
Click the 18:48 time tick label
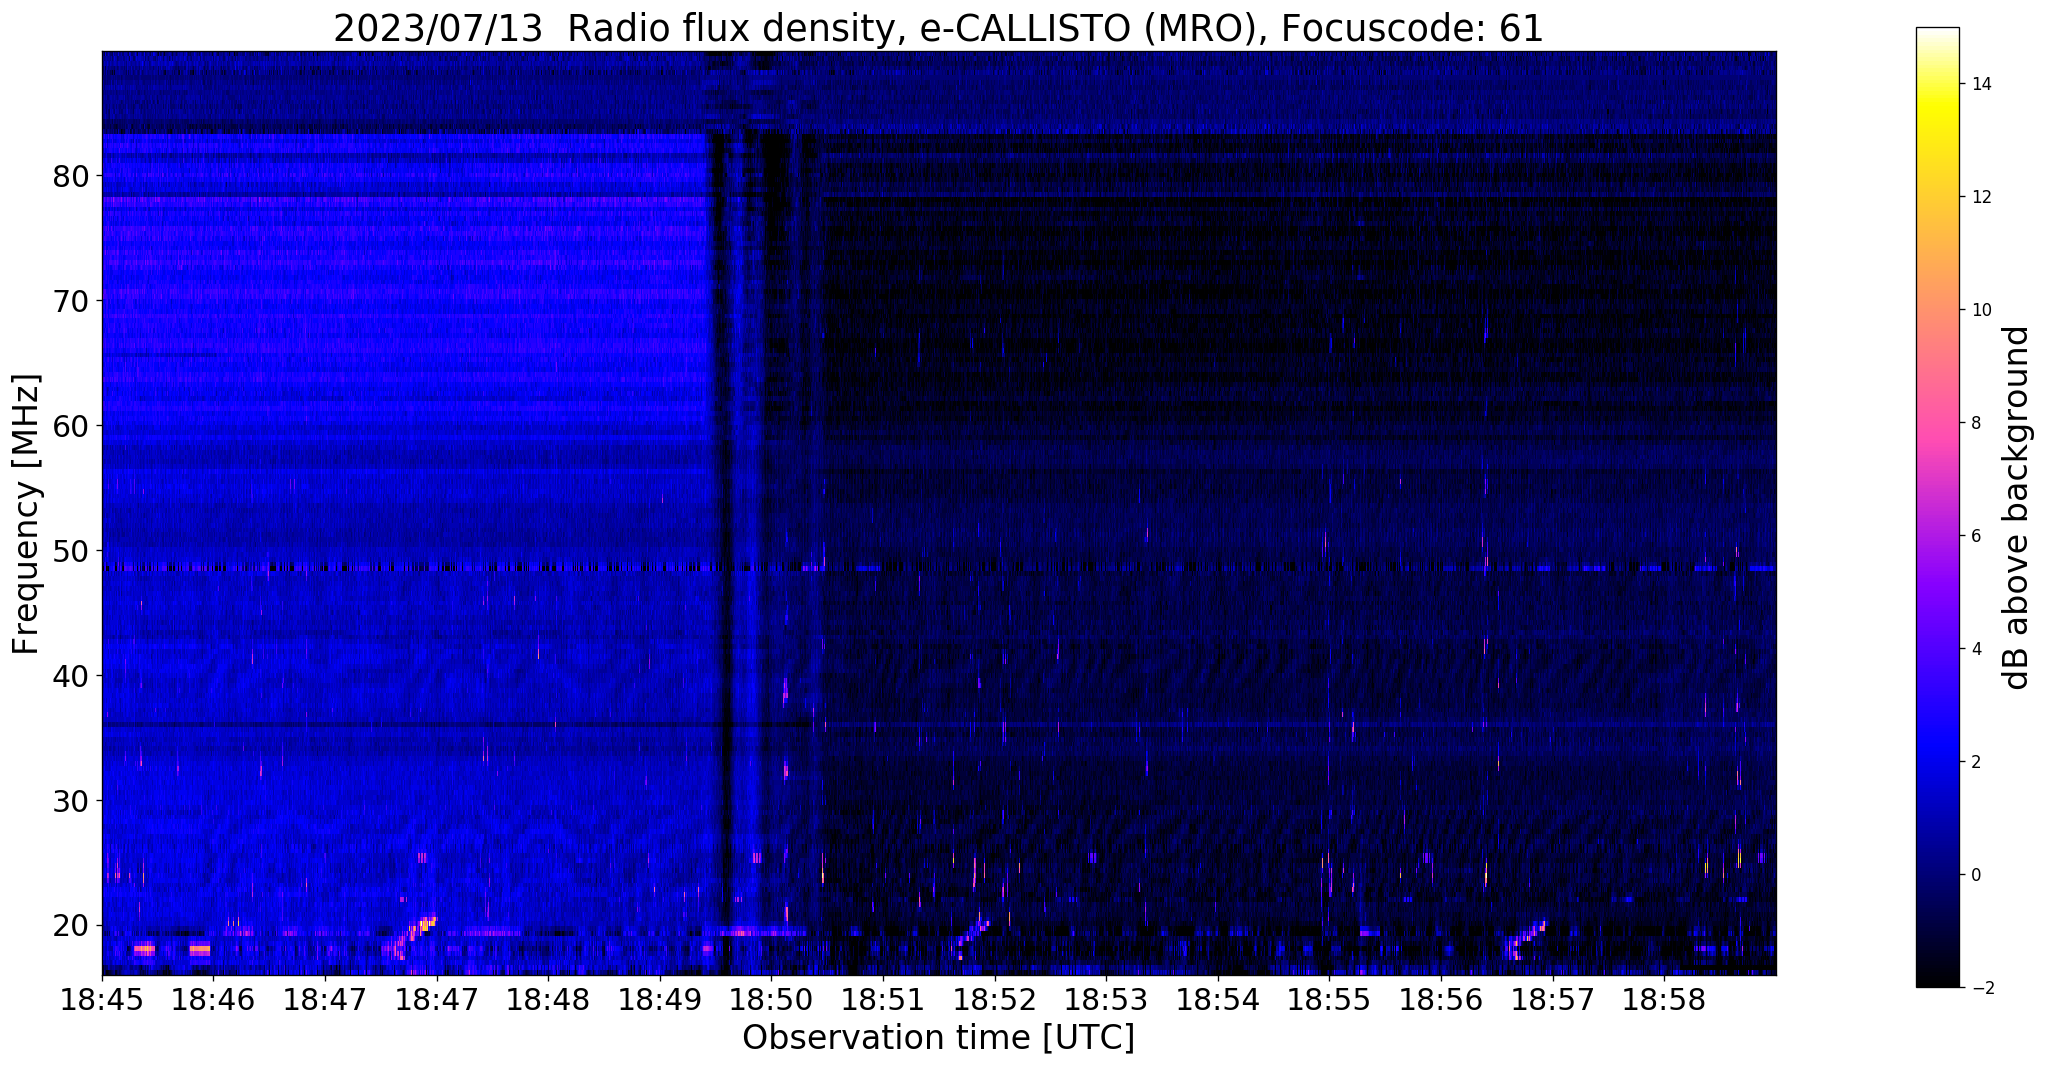click(x=548, y=999)
